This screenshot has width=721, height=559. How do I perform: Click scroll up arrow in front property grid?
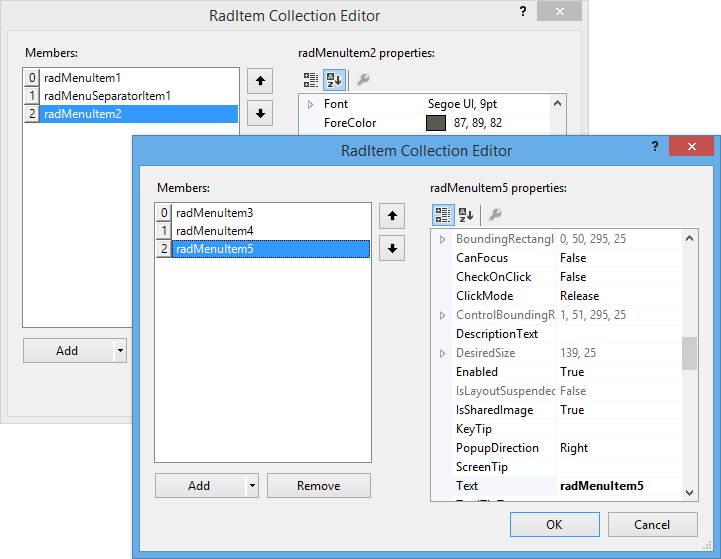(x=689, y=238)
